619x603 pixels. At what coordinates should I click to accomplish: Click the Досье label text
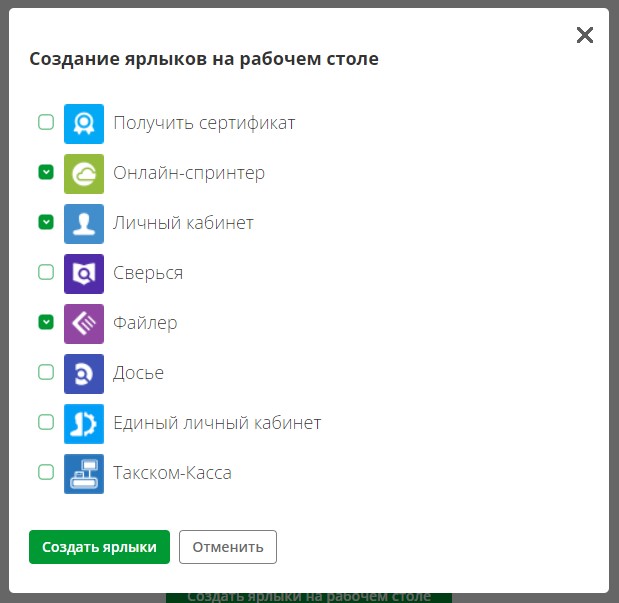pos(139,373)
